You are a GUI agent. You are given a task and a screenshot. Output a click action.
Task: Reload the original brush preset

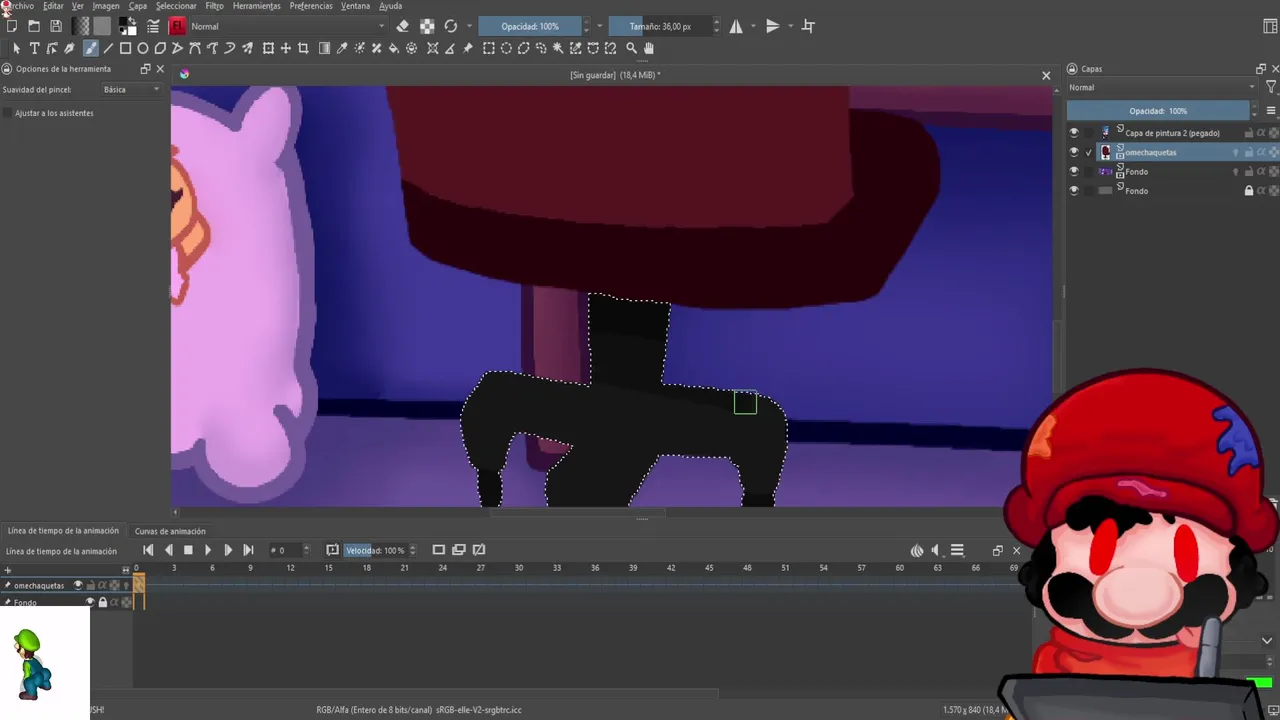(451, 26)
